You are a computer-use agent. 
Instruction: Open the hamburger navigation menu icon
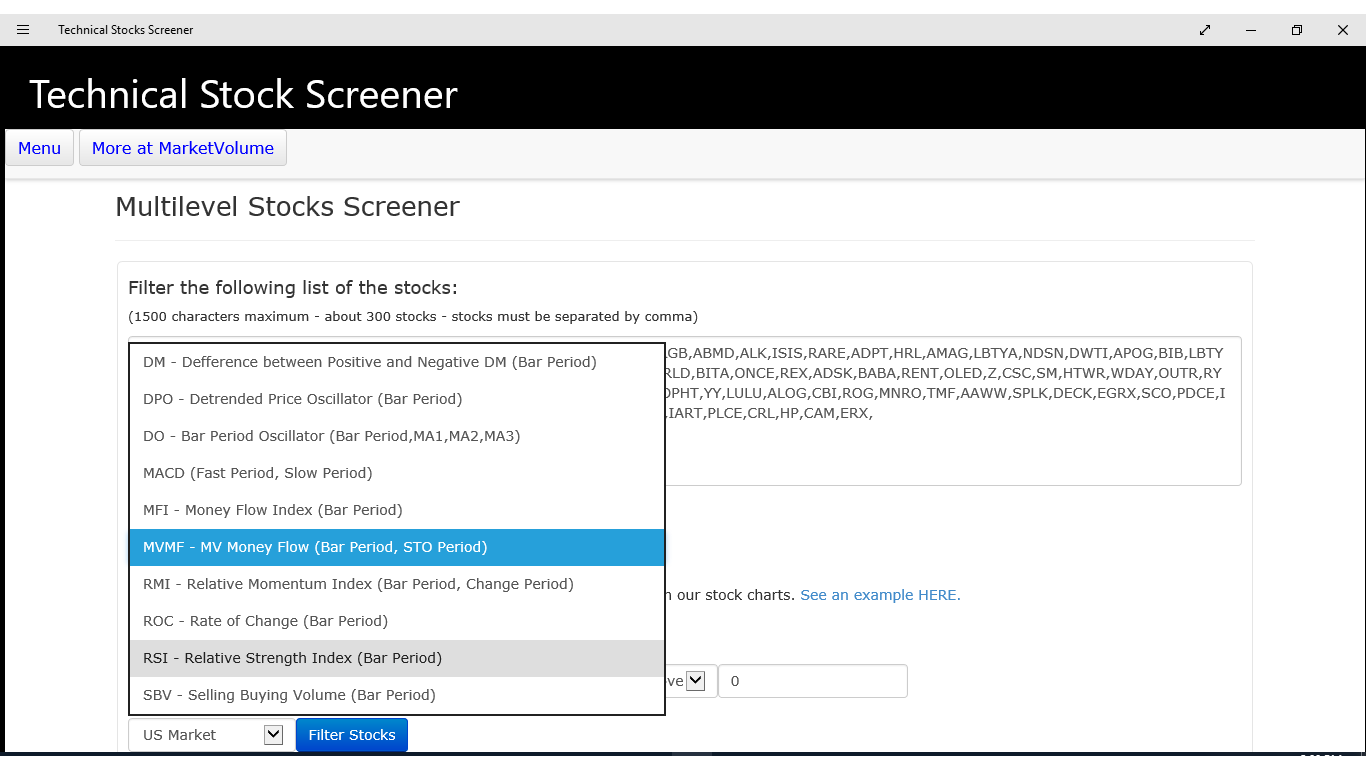[x=23, y=30]
